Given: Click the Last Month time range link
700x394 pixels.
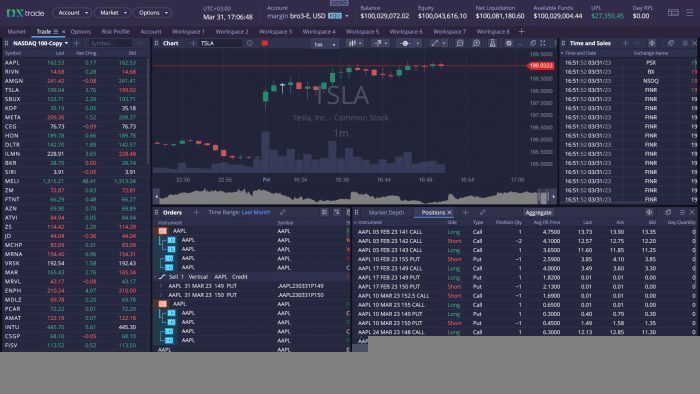Looking at the screenshot, I should click(x=256, y=212).
